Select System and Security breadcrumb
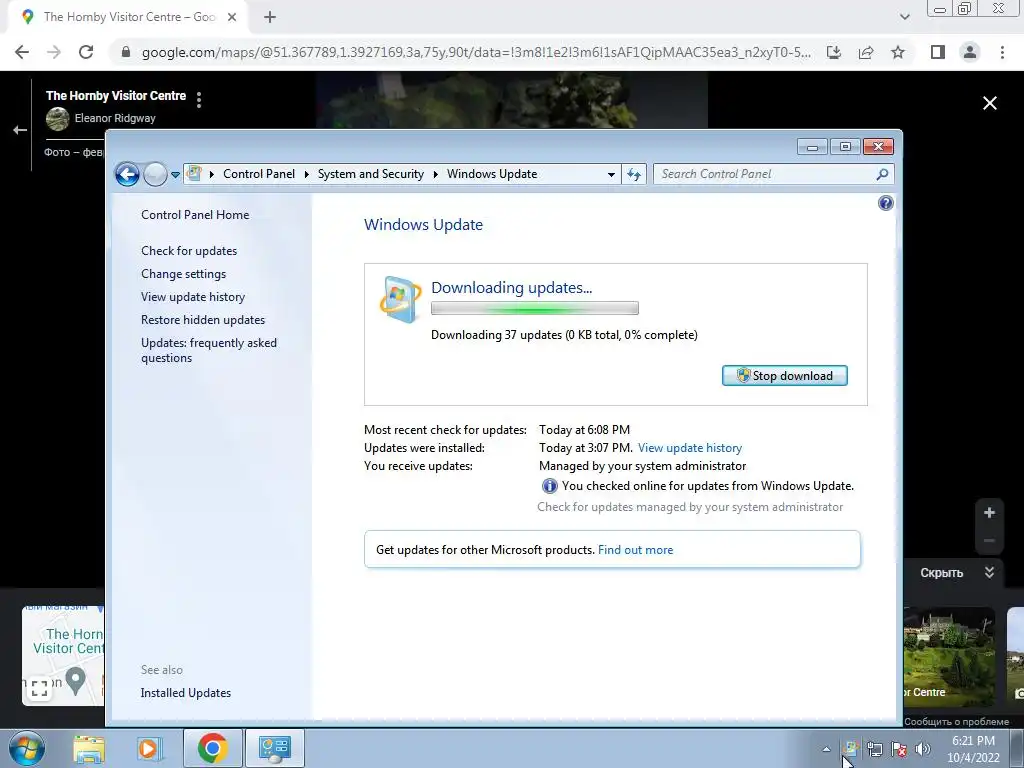 (x=370, y=174)
